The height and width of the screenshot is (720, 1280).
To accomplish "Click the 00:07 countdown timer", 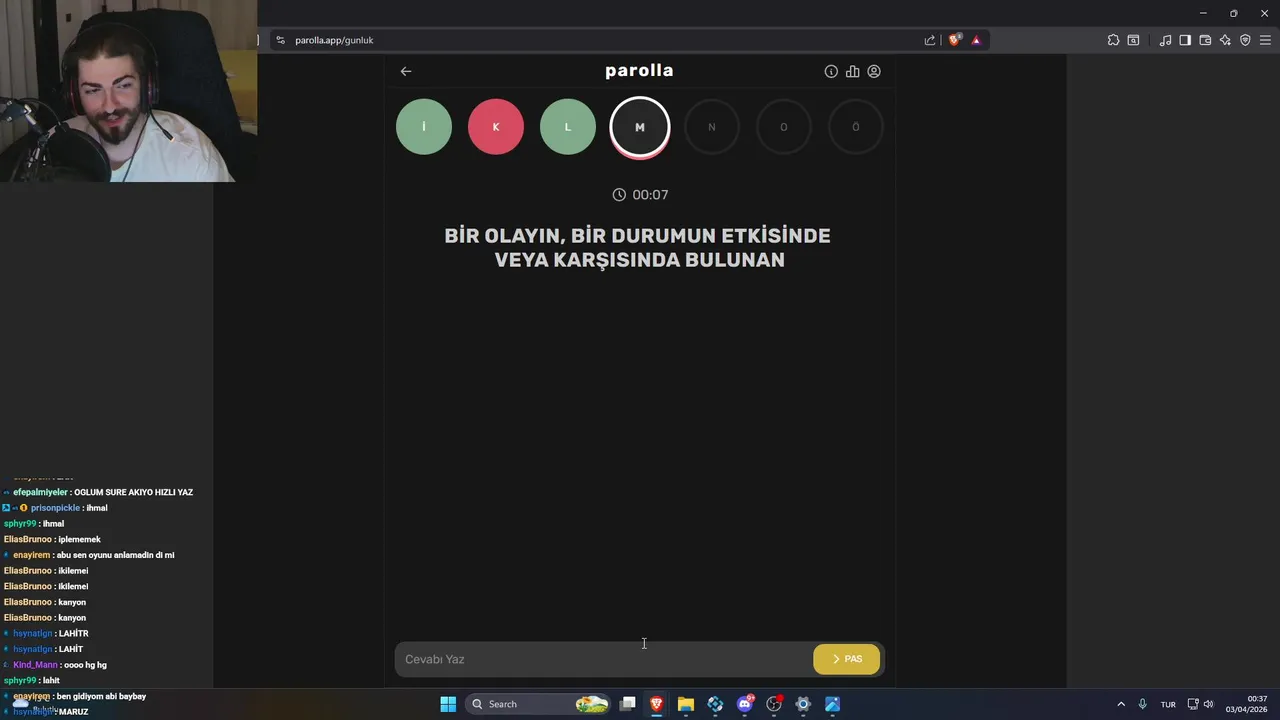I will (x=640, y=195).
